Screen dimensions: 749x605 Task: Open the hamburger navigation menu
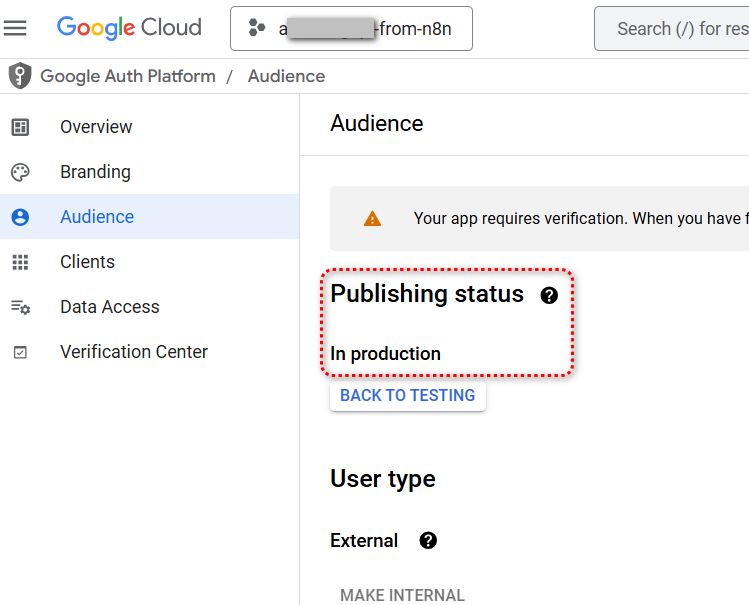coord(15,28)
